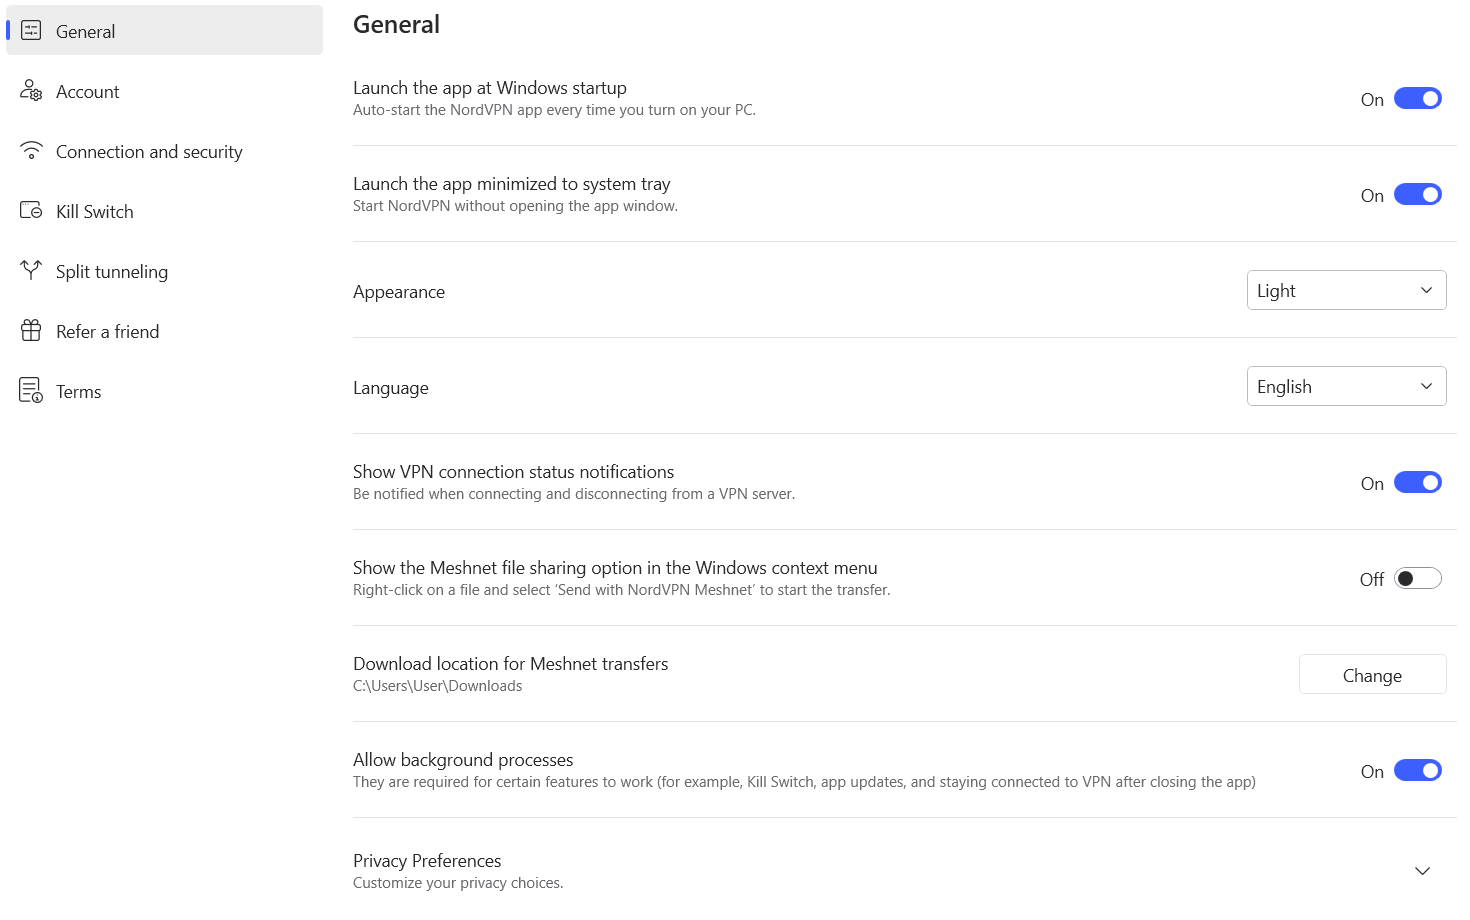Viewport: 1470px width, 920px height.
Task: Select the Connection and security icon
Action: (x=31, y=151)
